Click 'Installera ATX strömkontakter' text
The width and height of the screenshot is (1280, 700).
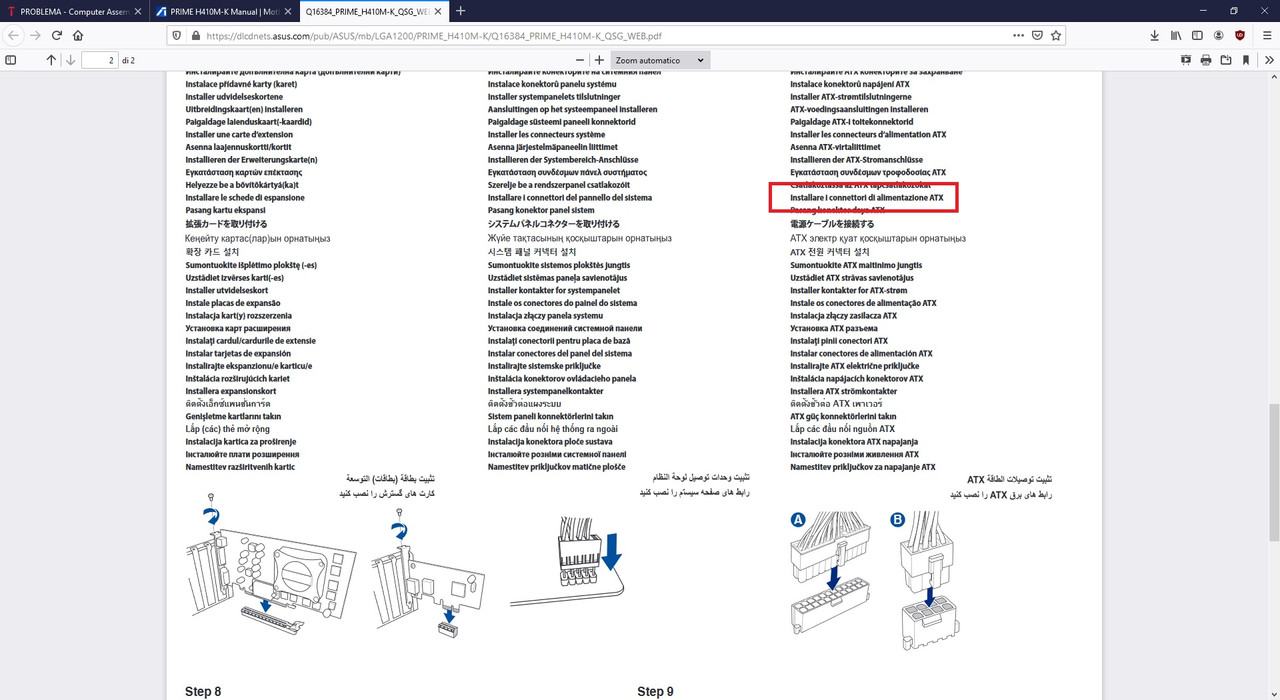(x=843, y=391)
